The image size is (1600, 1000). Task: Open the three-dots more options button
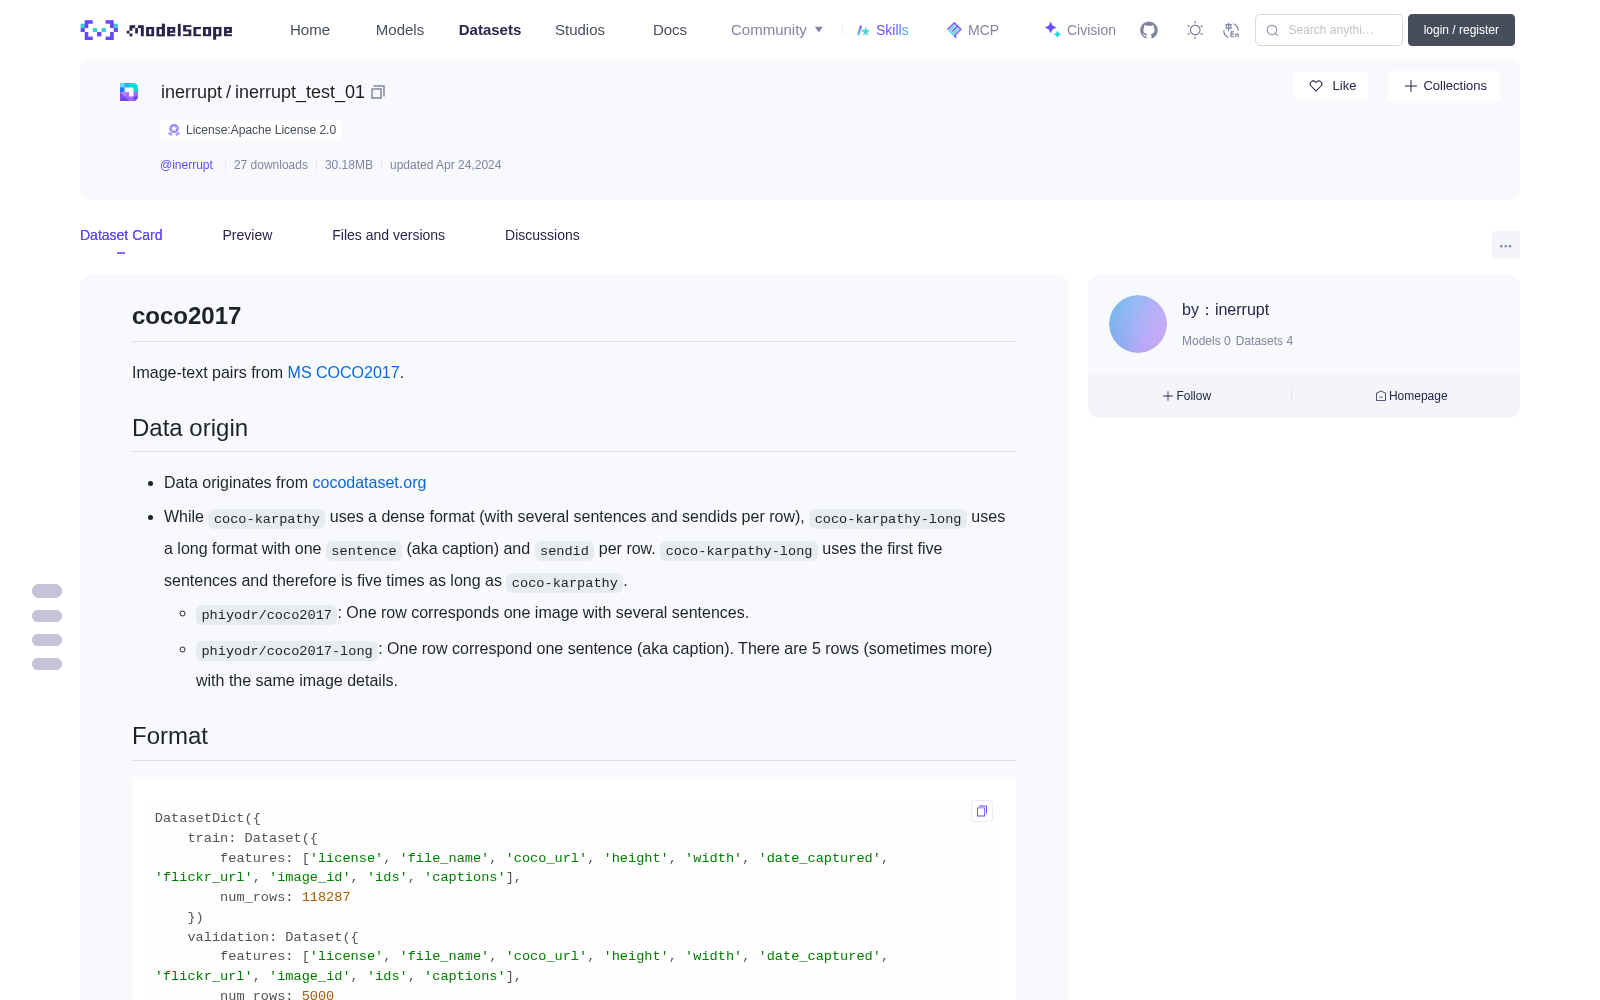point(1505,245)
